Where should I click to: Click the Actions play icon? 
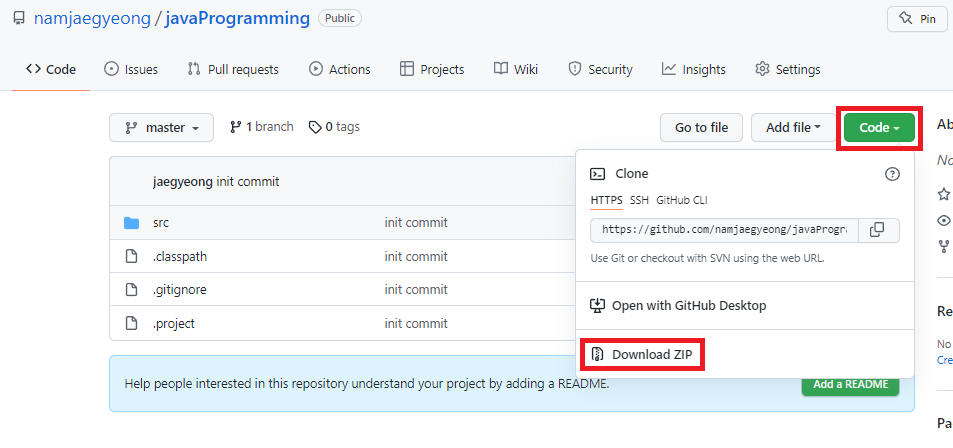click(x=315, y=69)
